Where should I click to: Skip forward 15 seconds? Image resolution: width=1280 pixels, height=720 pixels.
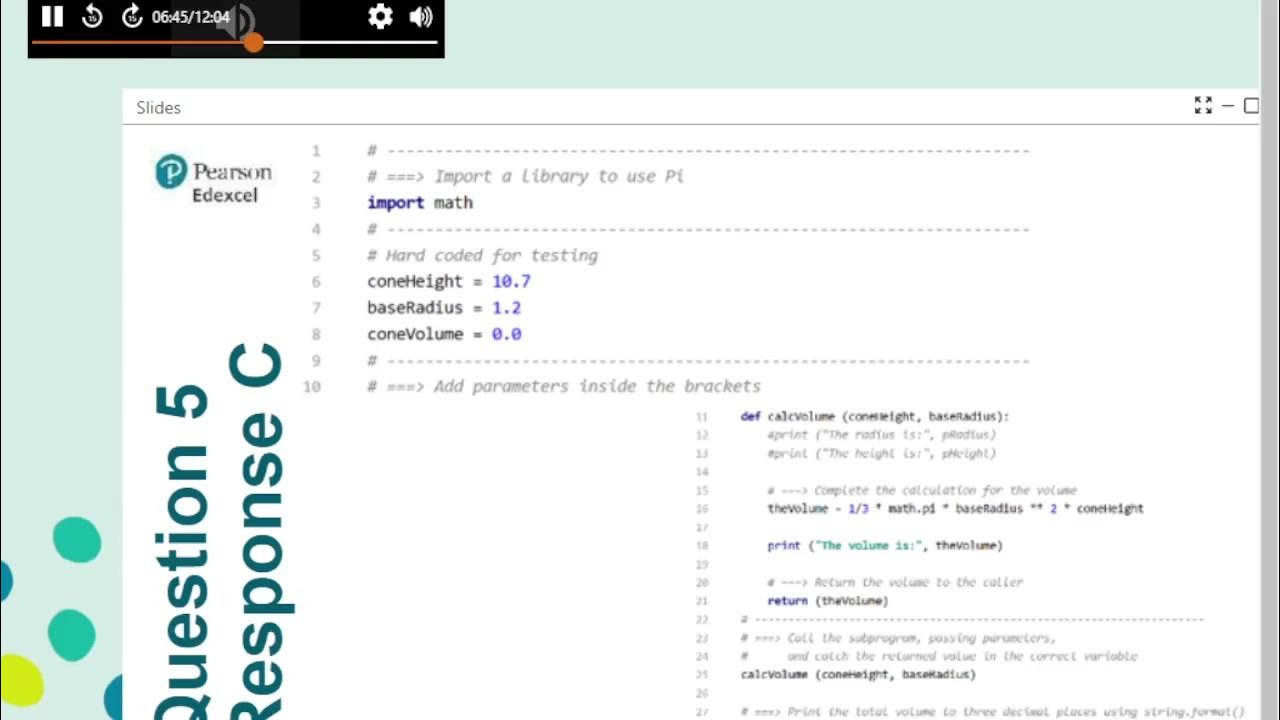[x=132, y=16]
